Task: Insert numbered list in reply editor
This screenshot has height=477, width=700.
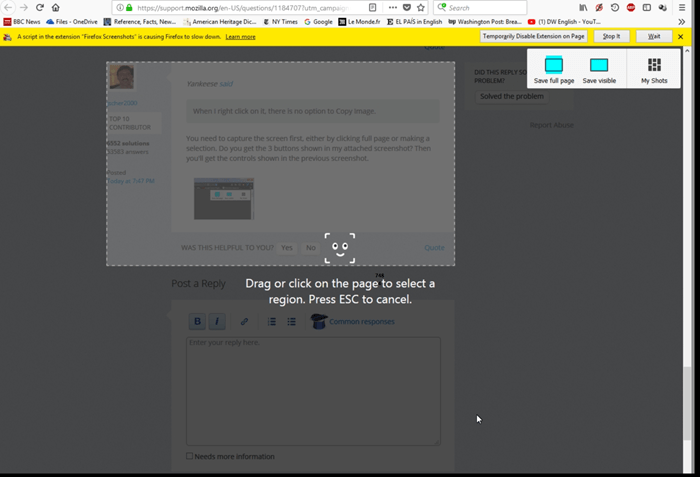Action: tap(271, 322)
